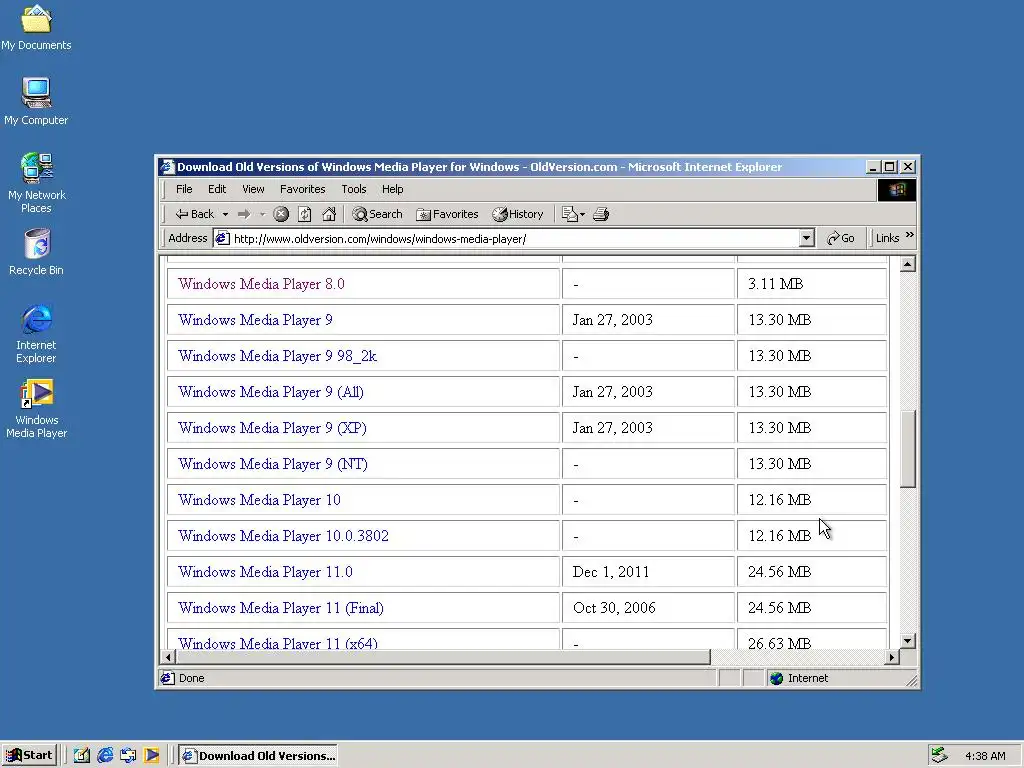Click the system tray network icon

[x=939, y=756]
